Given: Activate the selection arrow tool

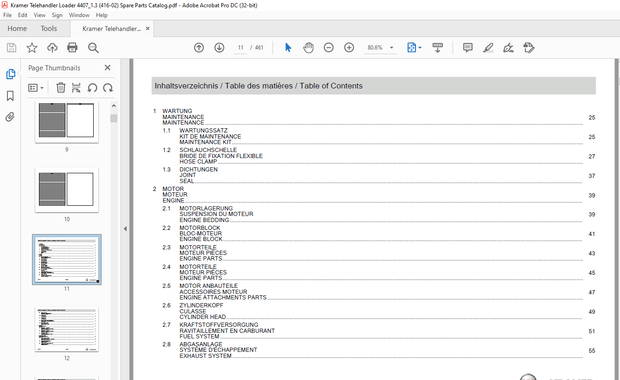Looking at the screenshot, I should click(288, 48).
